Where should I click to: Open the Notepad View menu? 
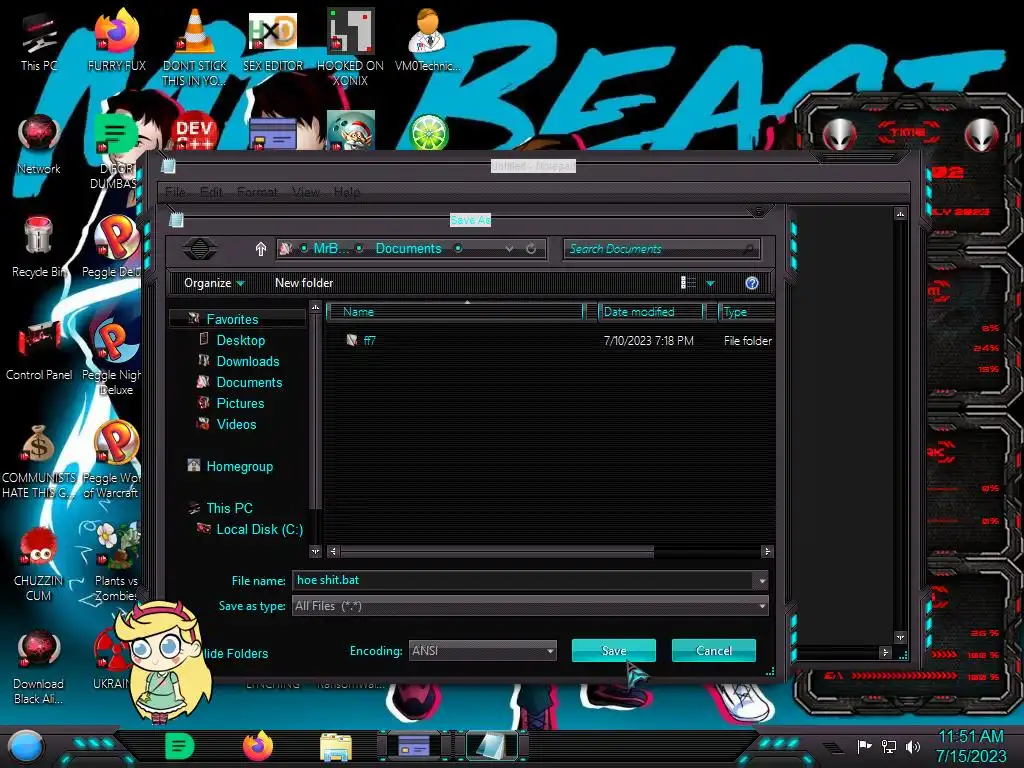pos(306,192)
